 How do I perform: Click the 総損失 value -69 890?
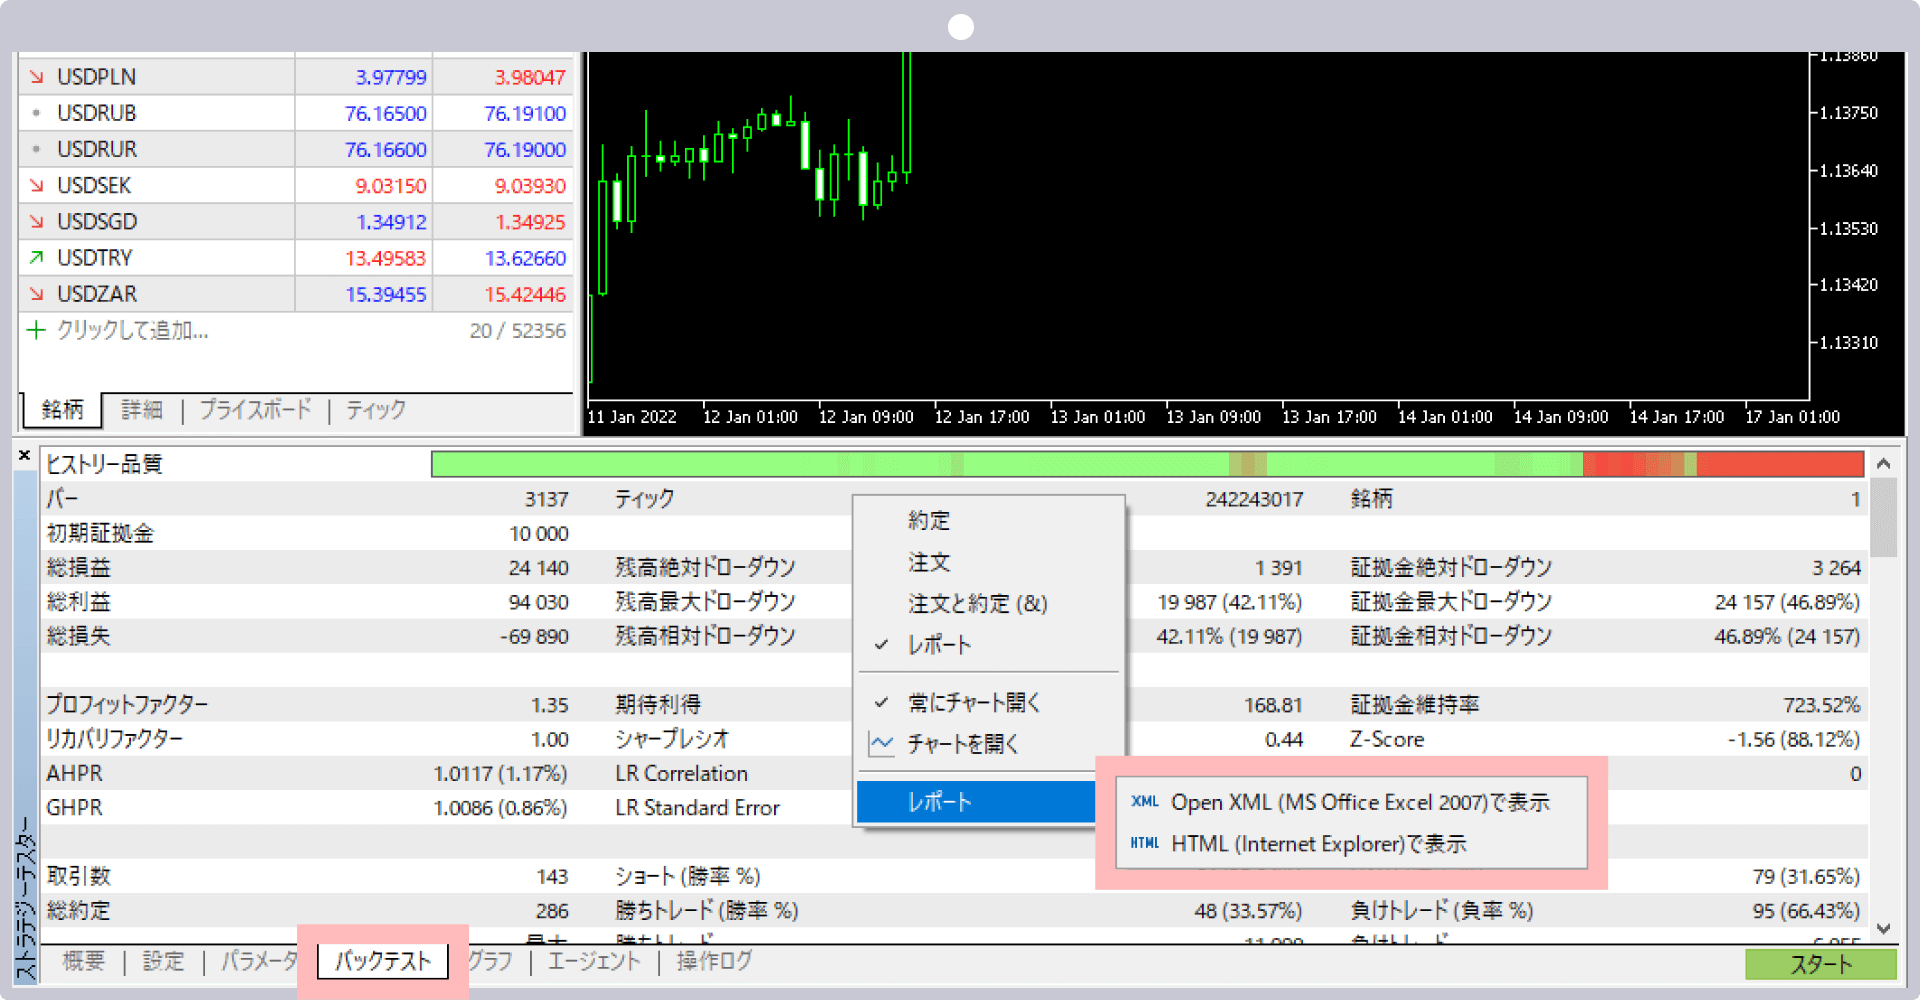[x=535, y=636]
